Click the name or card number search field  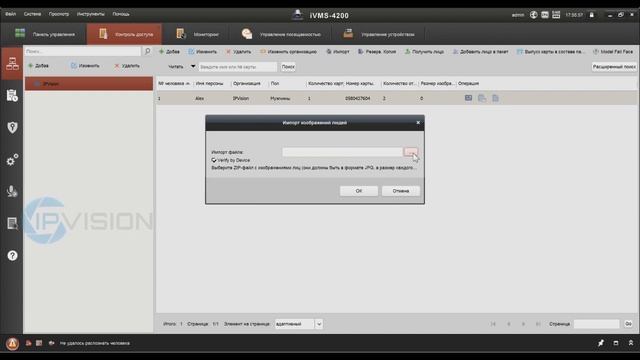coord(238,67)
